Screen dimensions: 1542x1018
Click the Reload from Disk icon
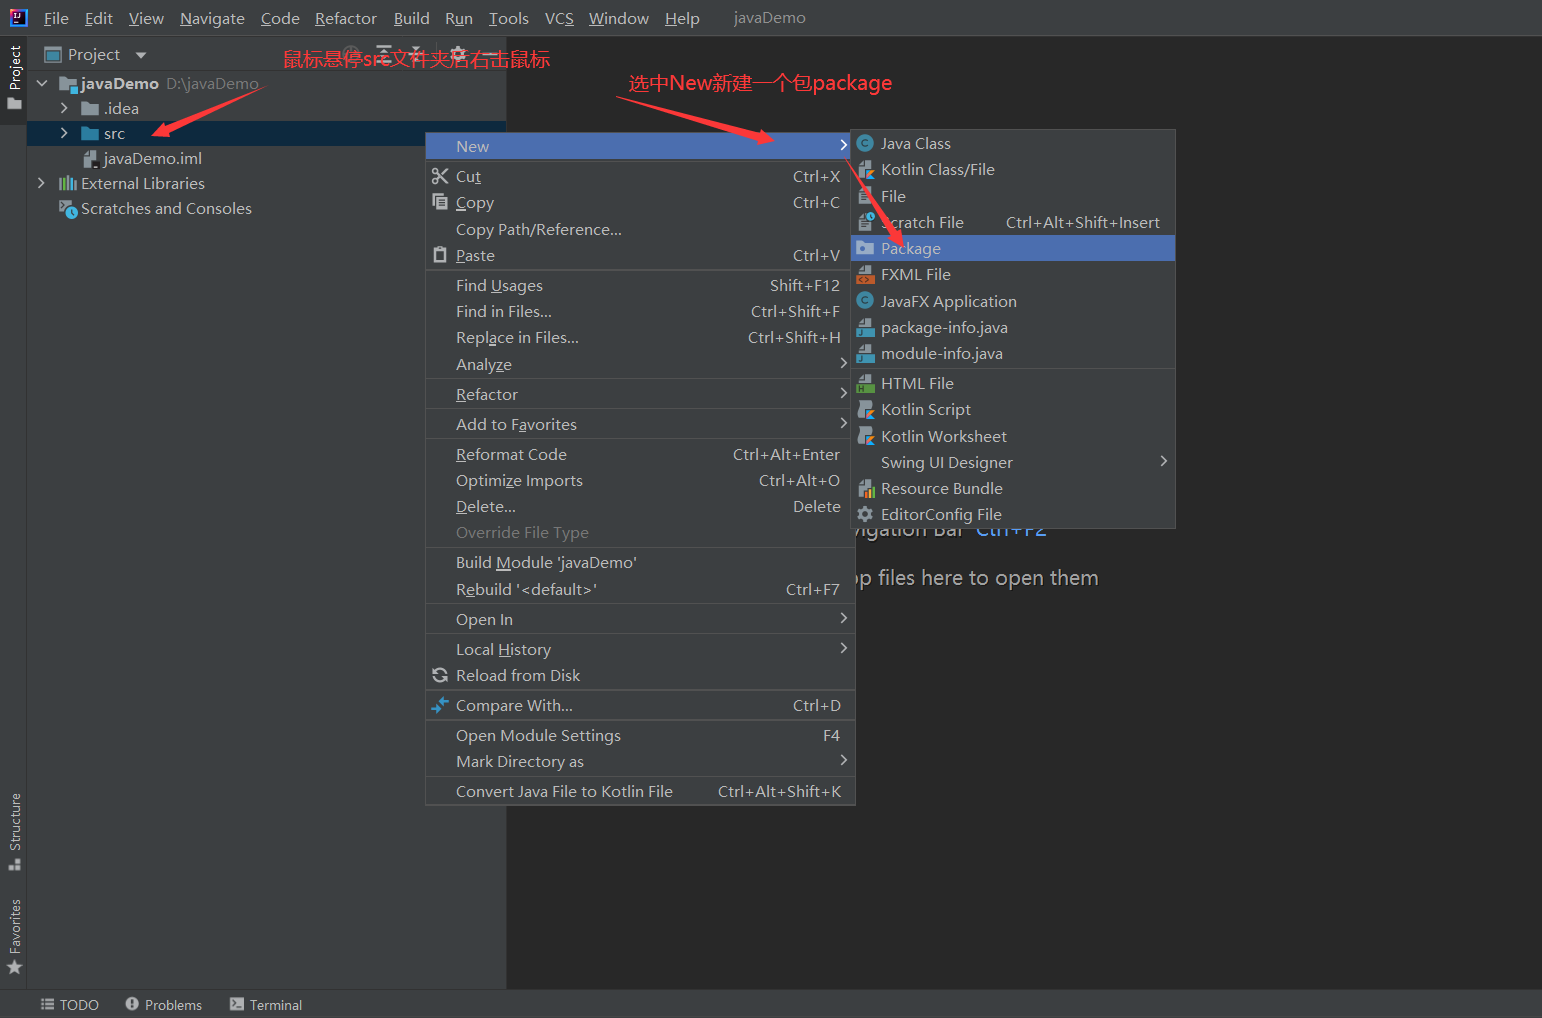pos(440,675)
